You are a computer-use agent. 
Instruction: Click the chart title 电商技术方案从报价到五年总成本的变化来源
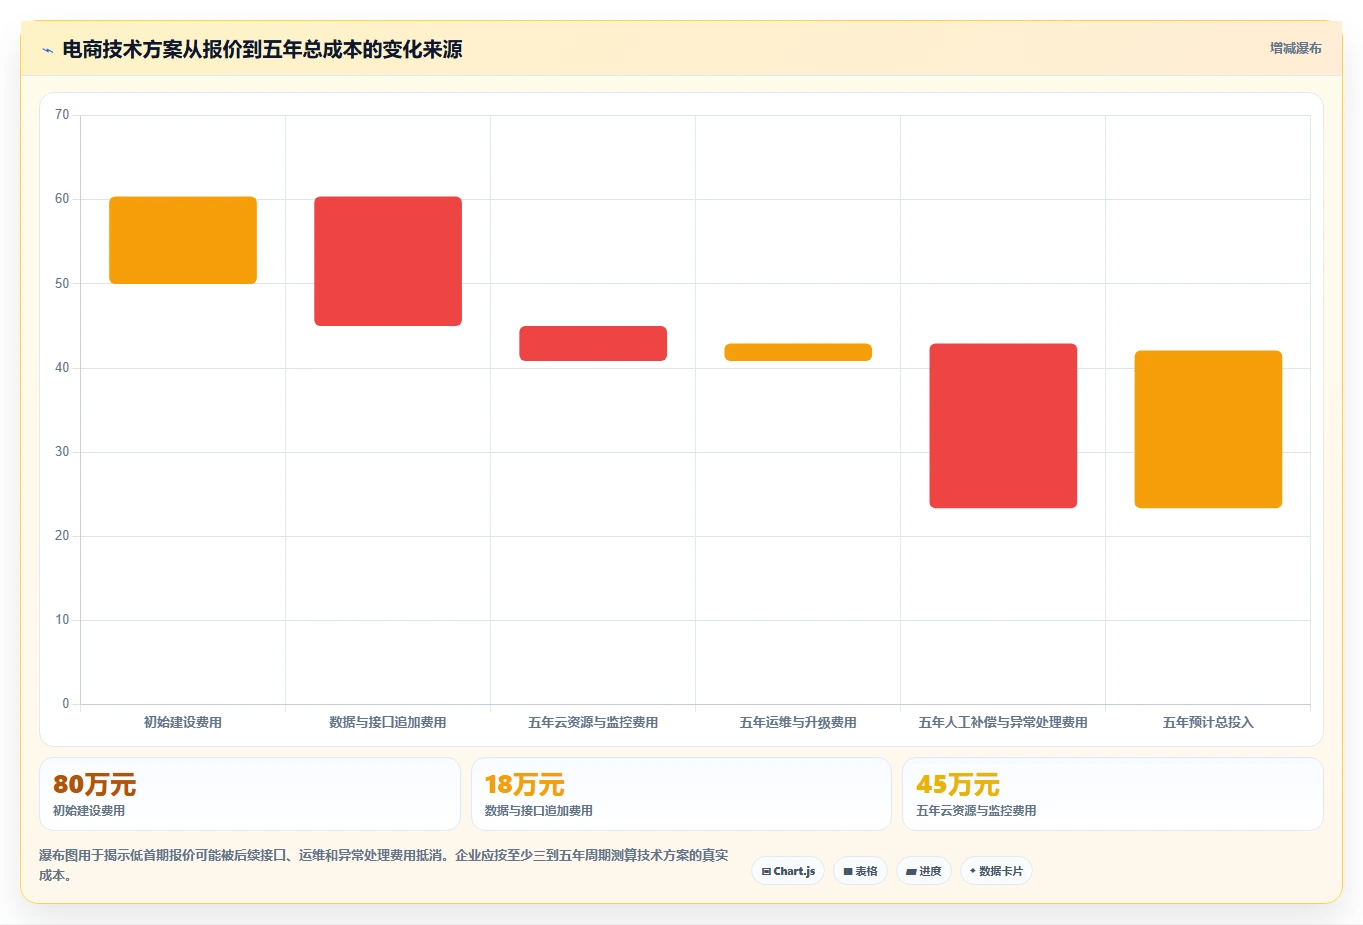point(262,49)
